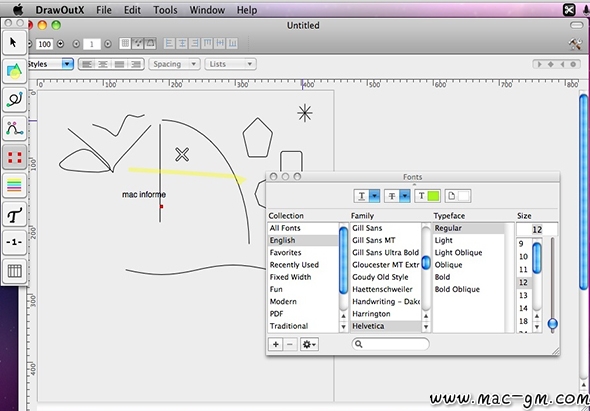Open the File menu

(104, 10)
